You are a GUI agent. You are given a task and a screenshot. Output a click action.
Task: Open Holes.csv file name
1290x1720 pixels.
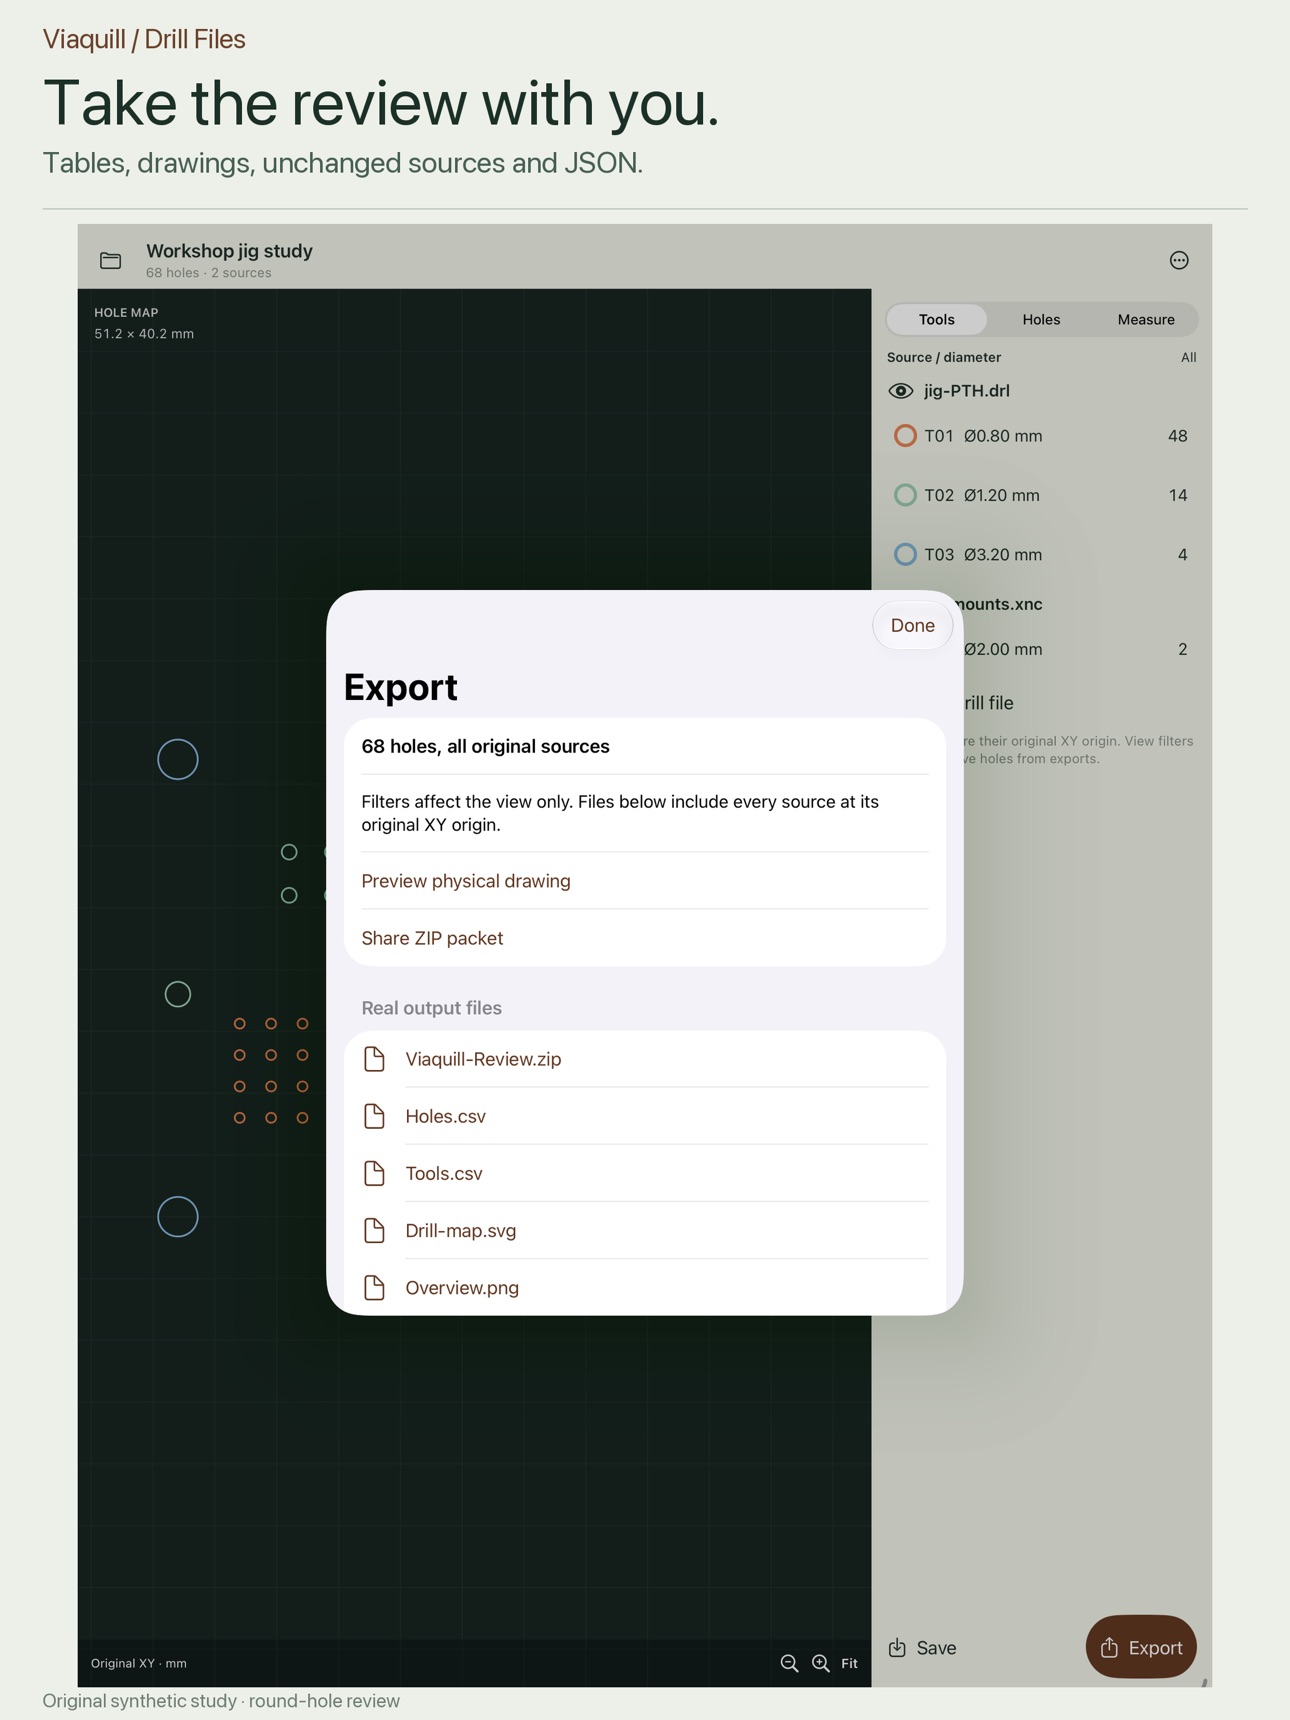tap(445, 1116)
